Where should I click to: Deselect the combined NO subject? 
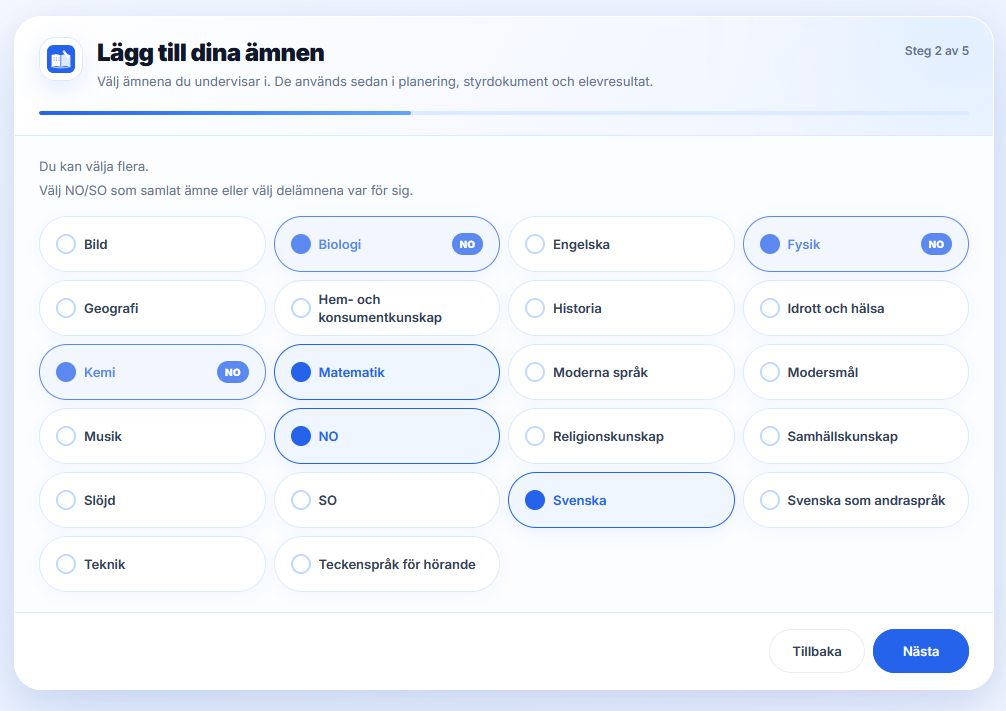click(x=387, y=436)
